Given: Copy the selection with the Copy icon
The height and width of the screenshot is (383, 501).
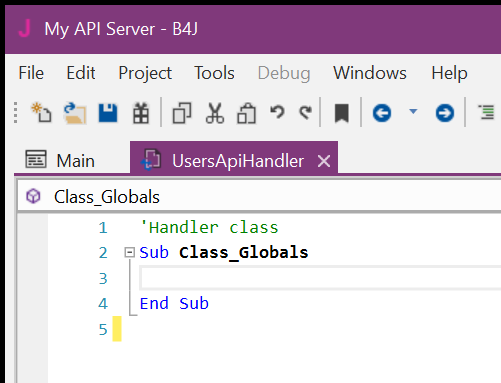Looking at the screenshot, I should pyautogui.click(x=182, y=113).
